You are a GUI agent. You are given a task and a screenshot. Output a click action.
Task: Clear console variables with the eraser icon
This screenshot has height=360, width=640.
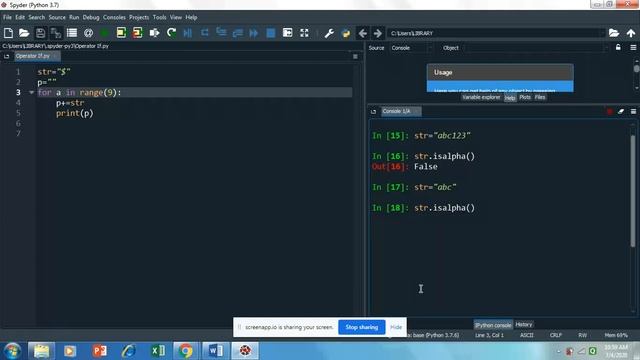pos(621,111)
